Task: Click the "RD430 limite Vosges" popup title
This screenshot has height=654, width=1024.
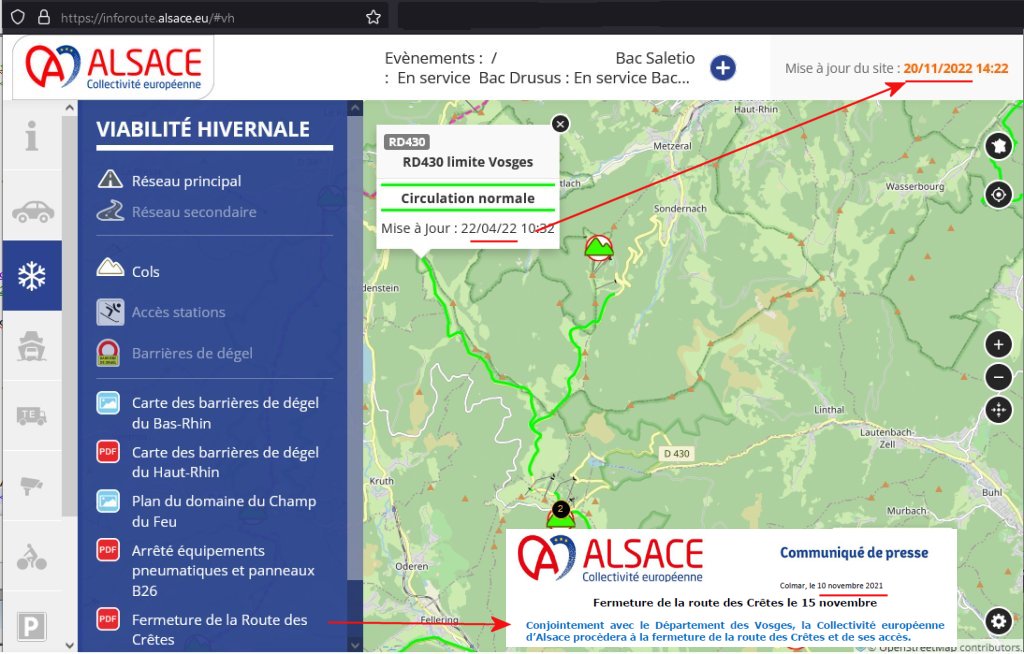Action: click(468, 162)
